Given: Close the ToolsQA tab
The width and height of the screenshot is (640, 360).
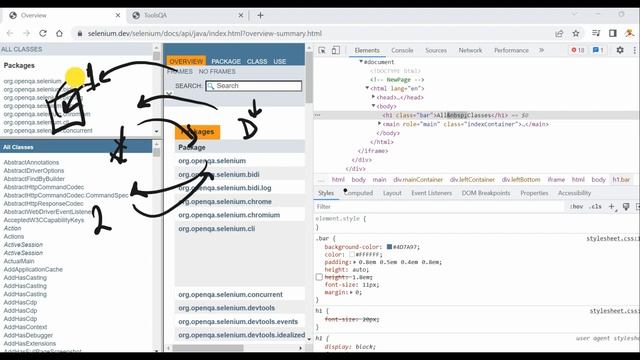Looking at the screenshot, I should point(241,15).
